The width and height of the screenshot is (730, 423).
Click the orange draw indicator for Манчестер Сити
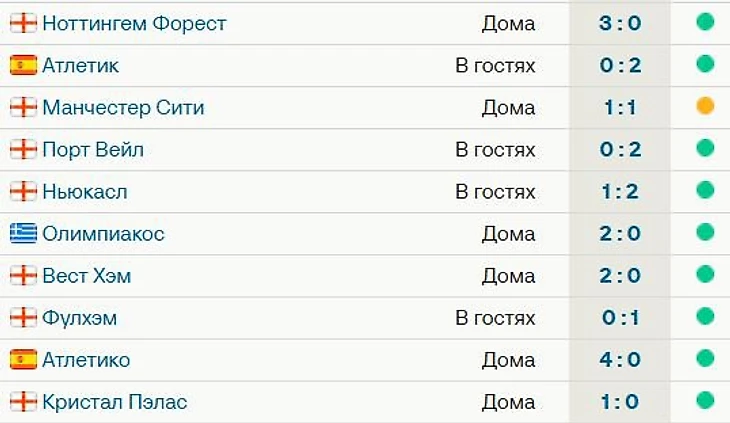pyautogui.click(x=705, y=106)
